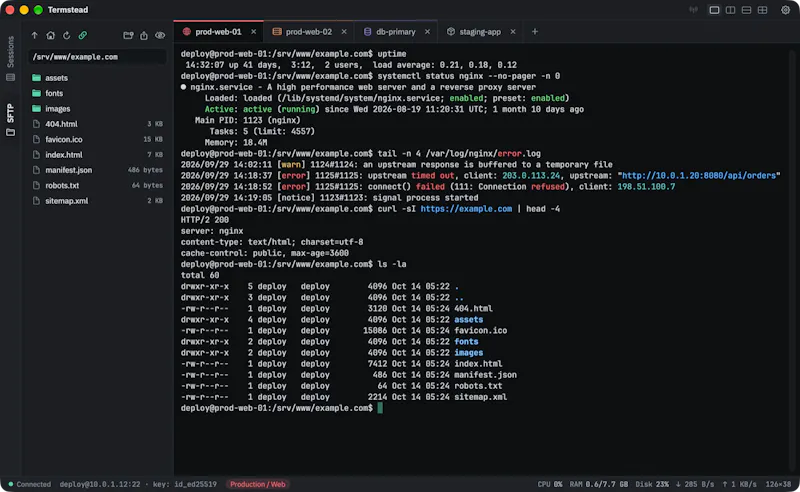Jump to home directory in SFTP panel

[x=51, y=35]
